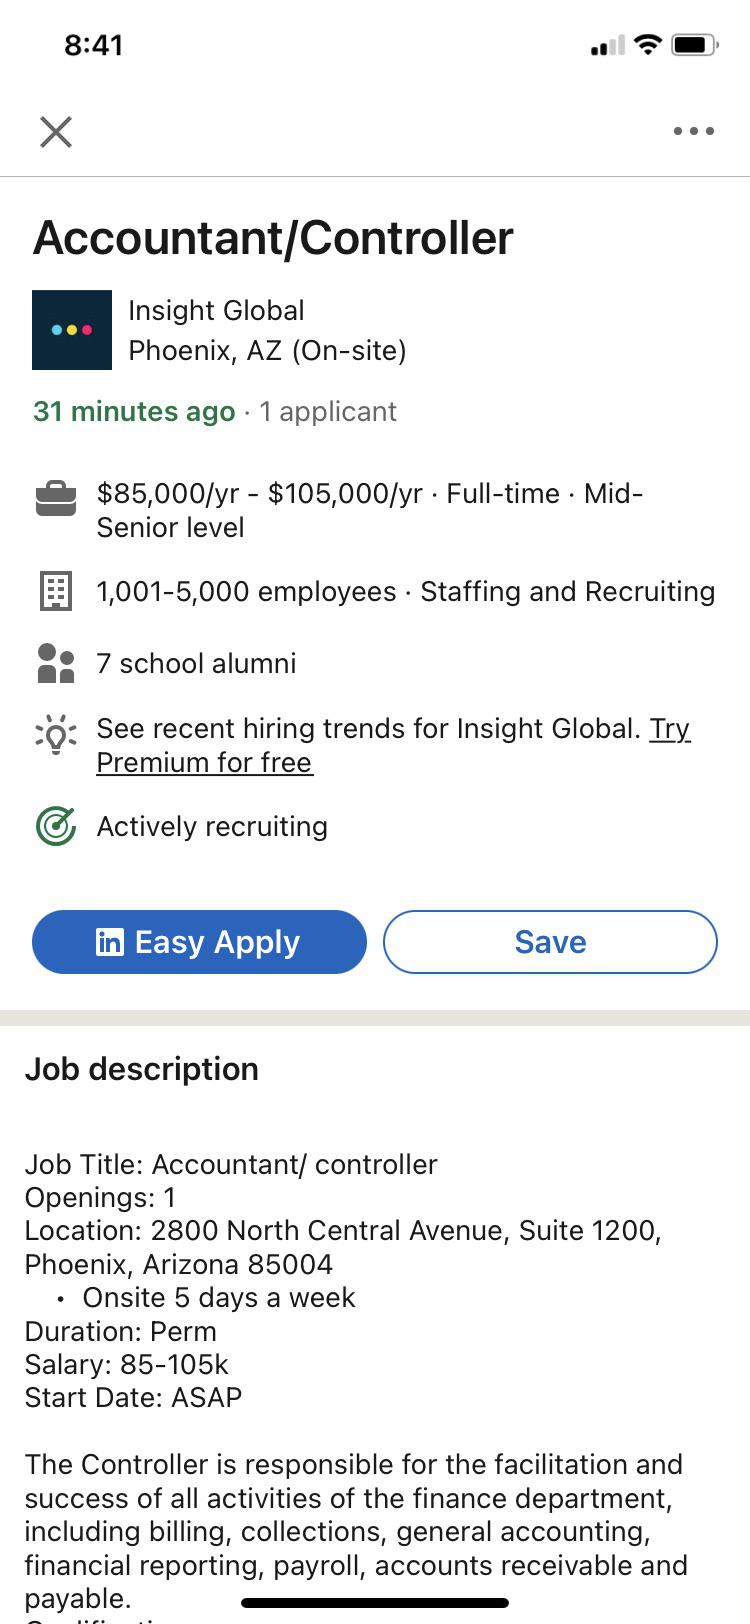The height and width of the screenshot is (1624, 750).
Task: Tap the home indicator bar at bottom
Action: click(x=375, y=1603)
